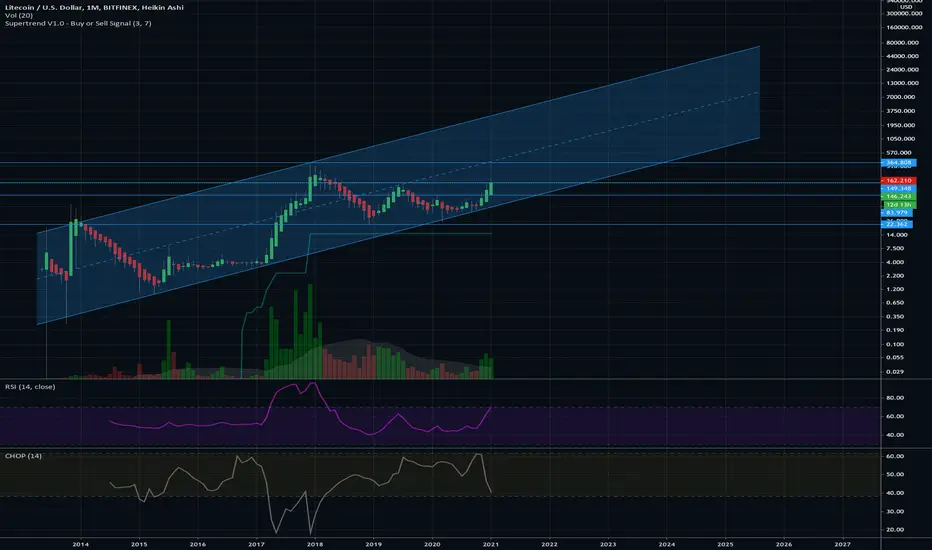Click the 570.000 price scale value
This screenshot has height=550, width=932.
point(899,153)
